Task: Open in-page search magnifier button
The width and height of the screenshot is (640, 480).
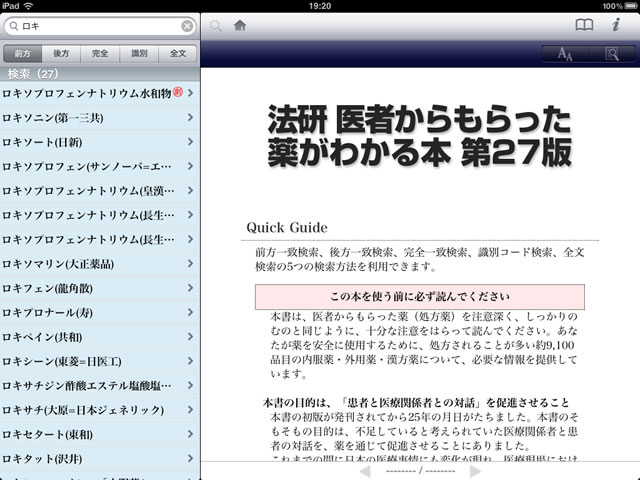Action: coord(612,54)
